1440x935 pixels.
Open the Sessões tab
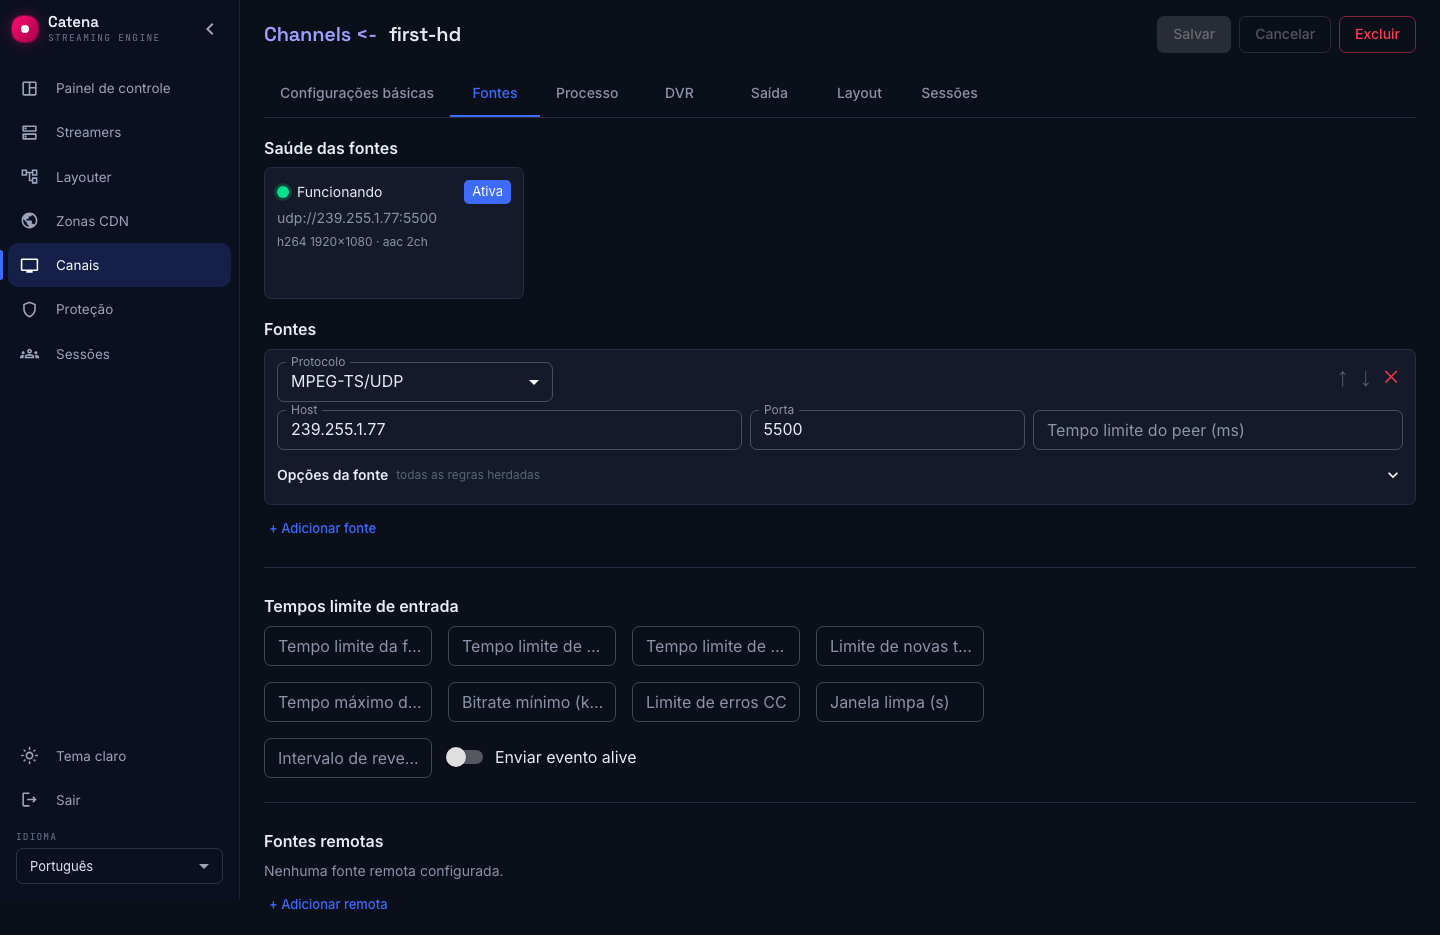click(x=949, y=93)
